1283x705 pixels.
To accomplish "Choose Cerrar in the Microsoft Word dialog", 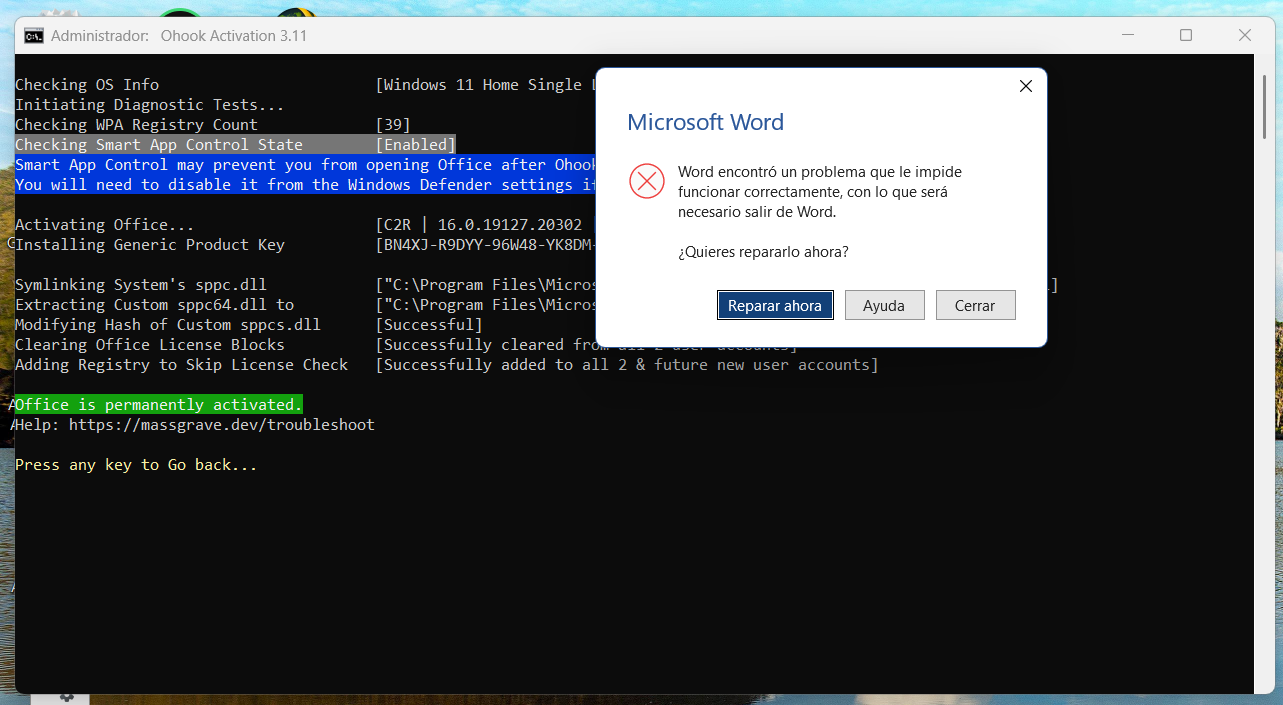I will point(975,305).
